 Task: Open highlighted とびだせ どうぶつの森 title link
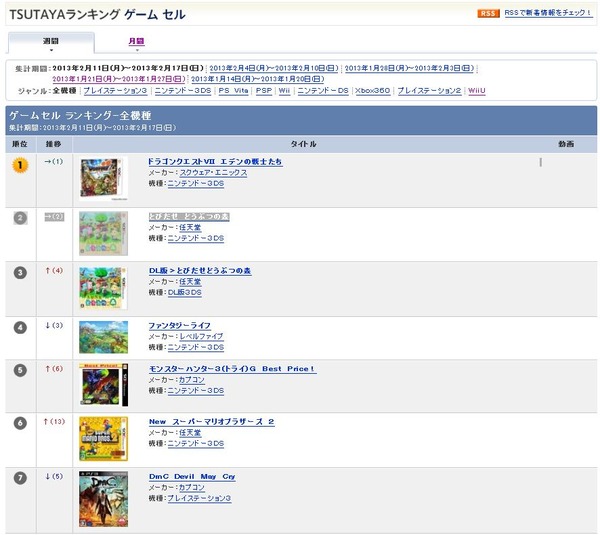tap(189, 217)
